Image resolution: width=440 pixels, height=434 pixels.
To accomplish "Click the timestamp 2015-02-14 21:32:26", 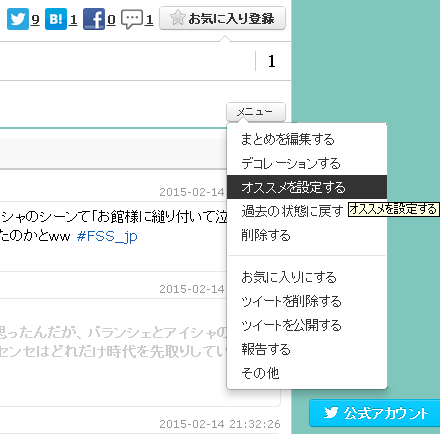I will tap(220, 424).
